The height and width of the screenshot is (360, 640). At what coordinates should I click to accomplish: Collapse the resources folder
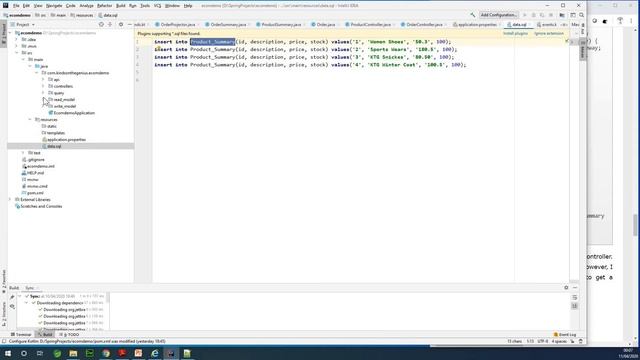pyautogui.click(x=30, y=120)
